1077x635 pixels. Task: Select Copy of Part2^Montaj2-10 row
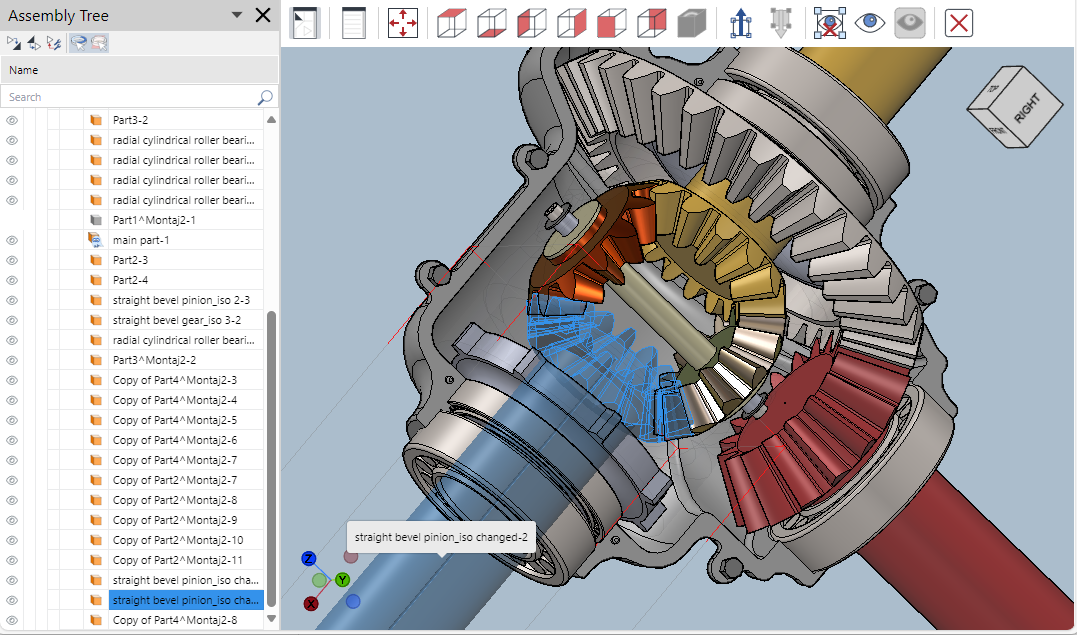(x=186, y=539)
